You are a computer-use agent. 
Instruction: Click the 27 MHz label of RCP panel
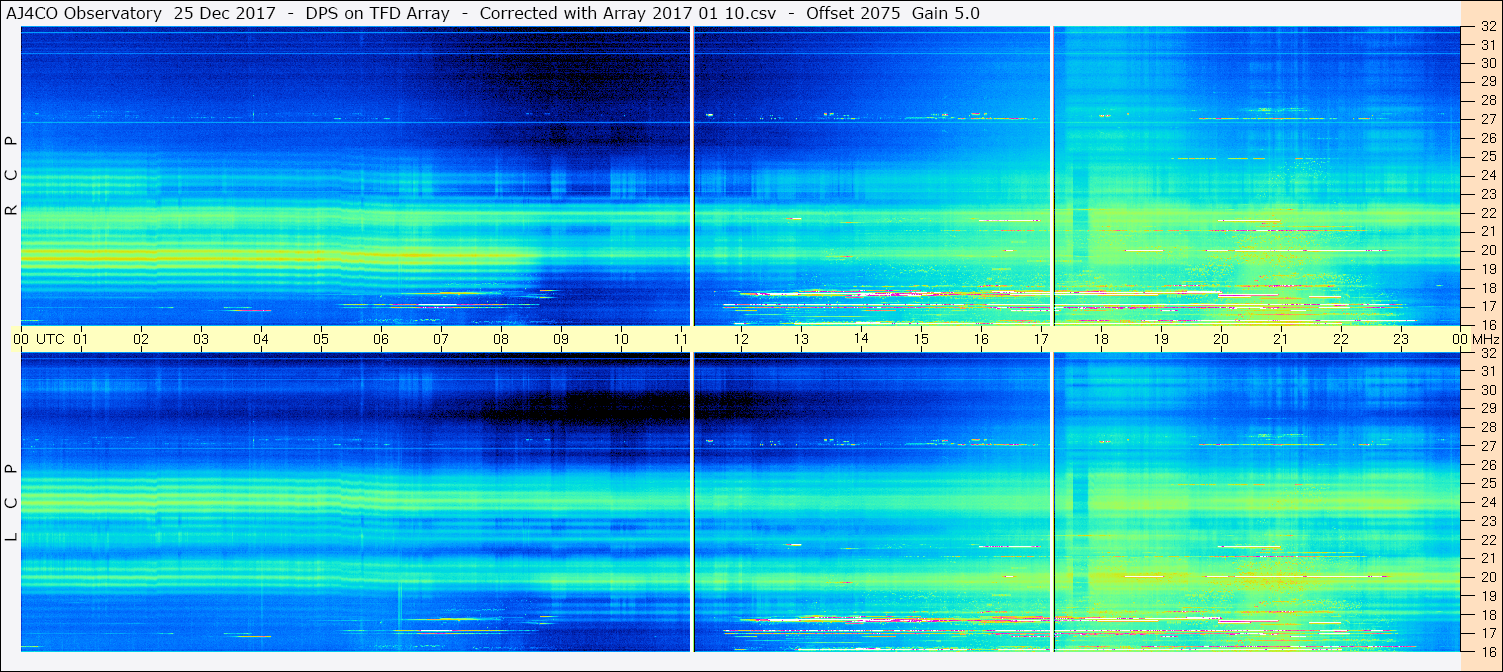tap(1488, 119)
